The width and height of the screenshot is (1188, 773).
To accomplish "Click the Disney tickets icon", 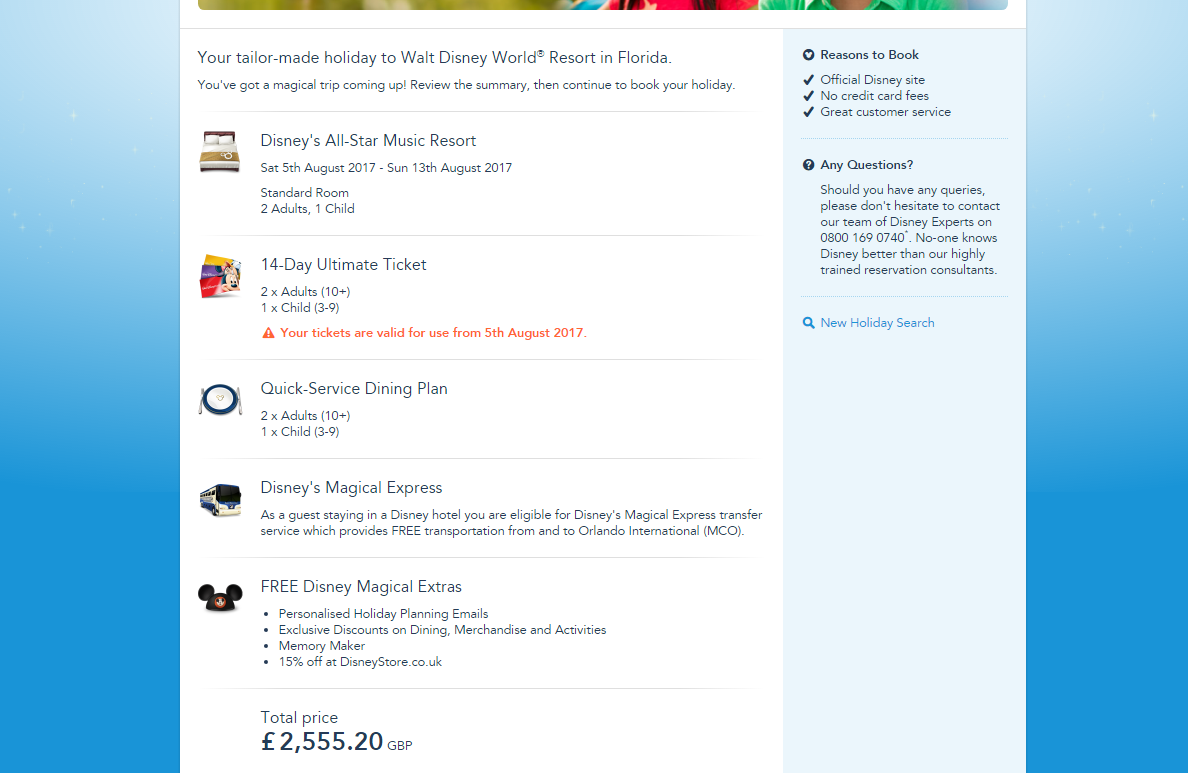I will 221,276.
